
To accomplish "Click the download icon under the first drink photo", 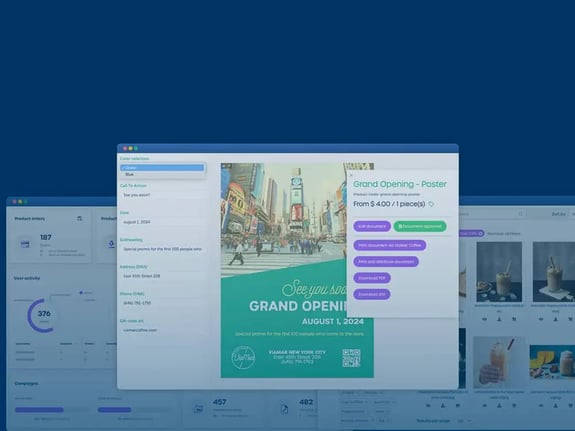I will [499, 319].
